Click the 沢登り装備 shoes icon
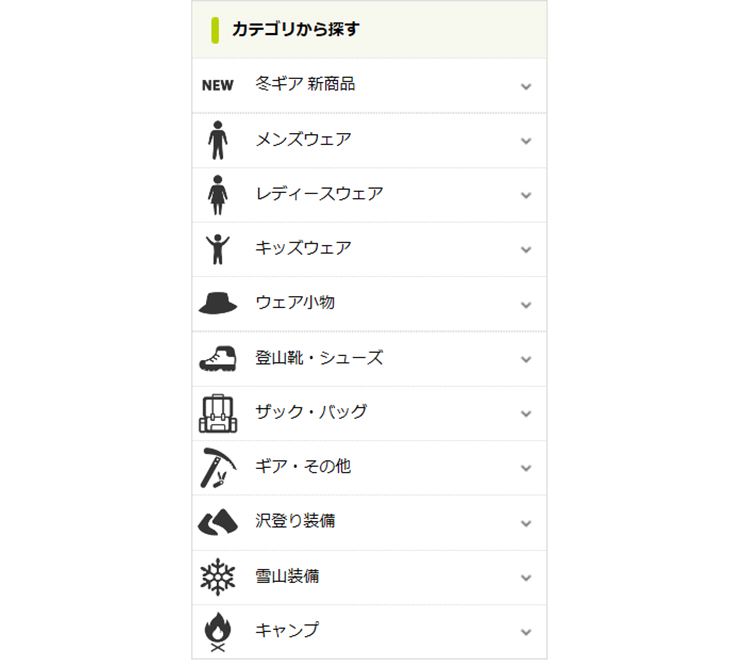The width and height of the screenshot is (740, 666). pos(218,522)
